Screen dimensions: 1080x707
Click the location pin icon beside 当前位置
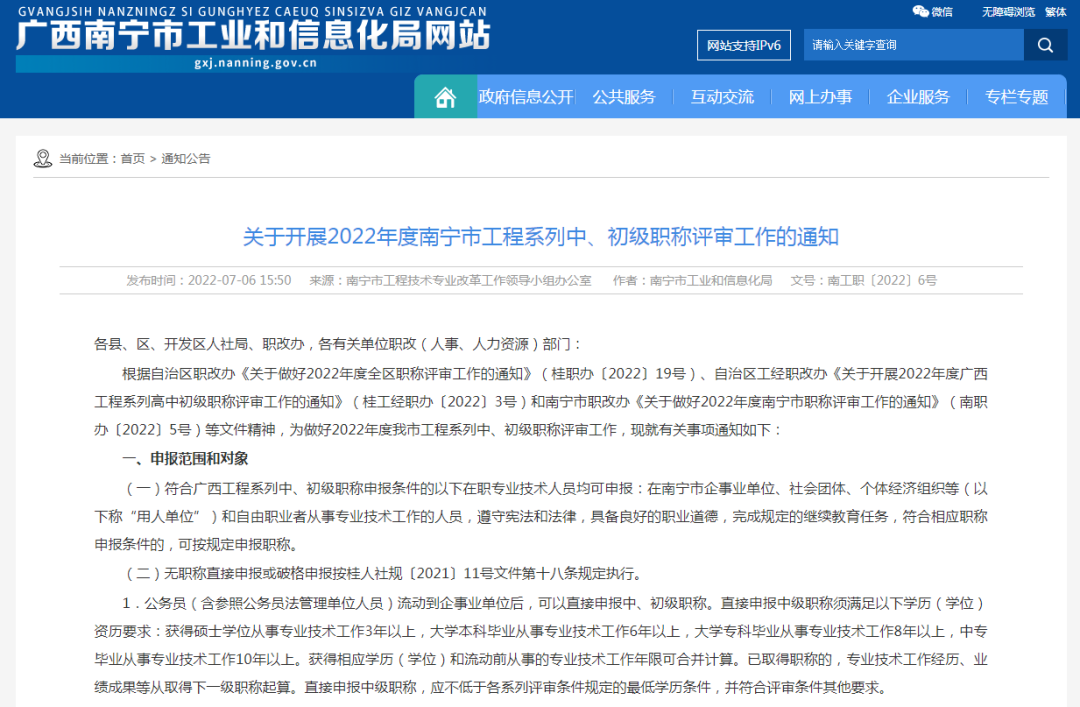tap(43, 158)
